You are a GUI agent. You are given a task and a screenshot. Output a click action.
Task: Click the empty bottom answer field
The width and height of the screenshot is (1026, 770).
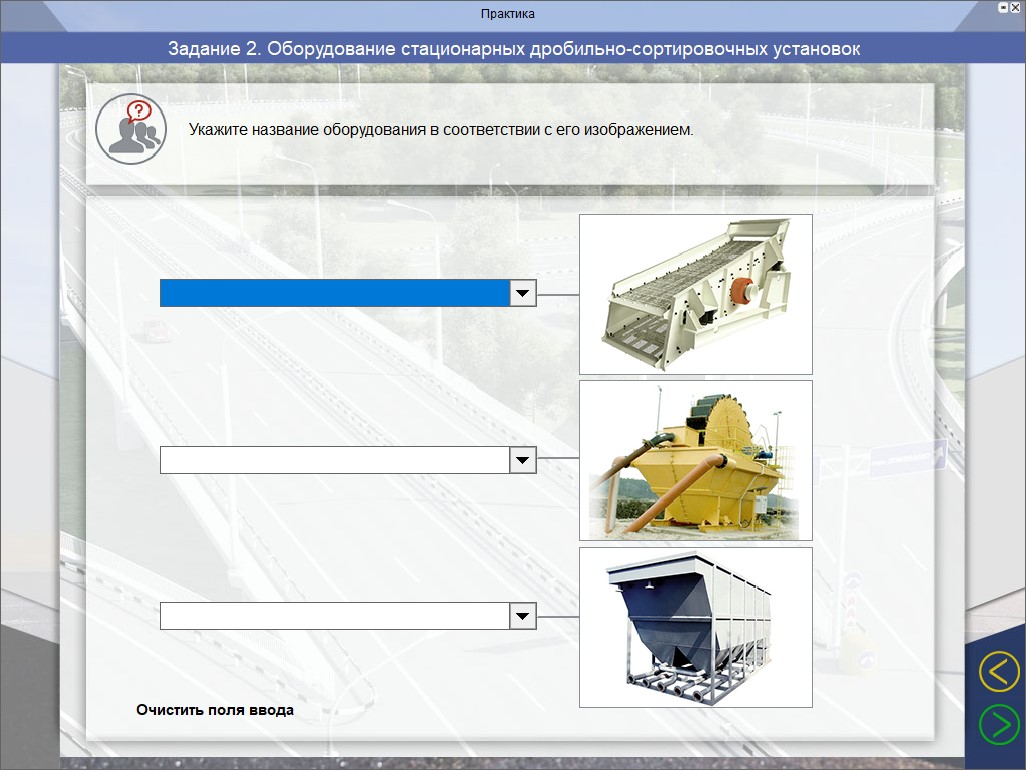[x=335, y=616]
